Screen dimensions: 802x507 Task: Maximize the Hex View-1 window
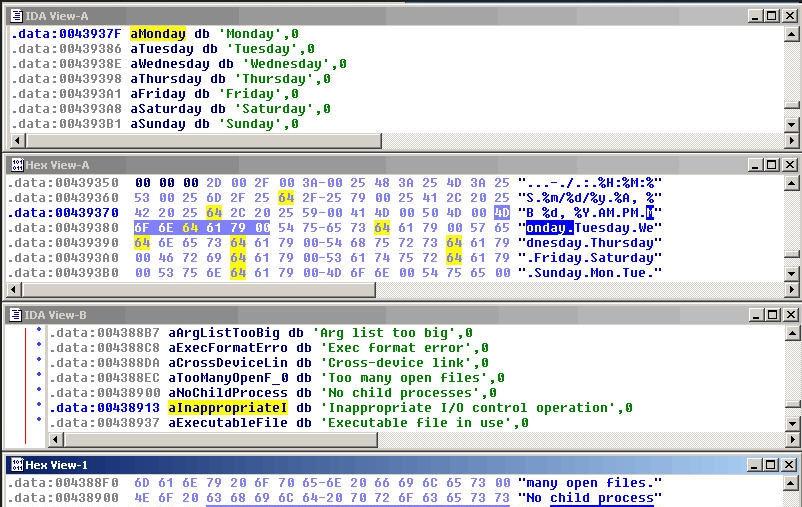click(x=772, y=465)
